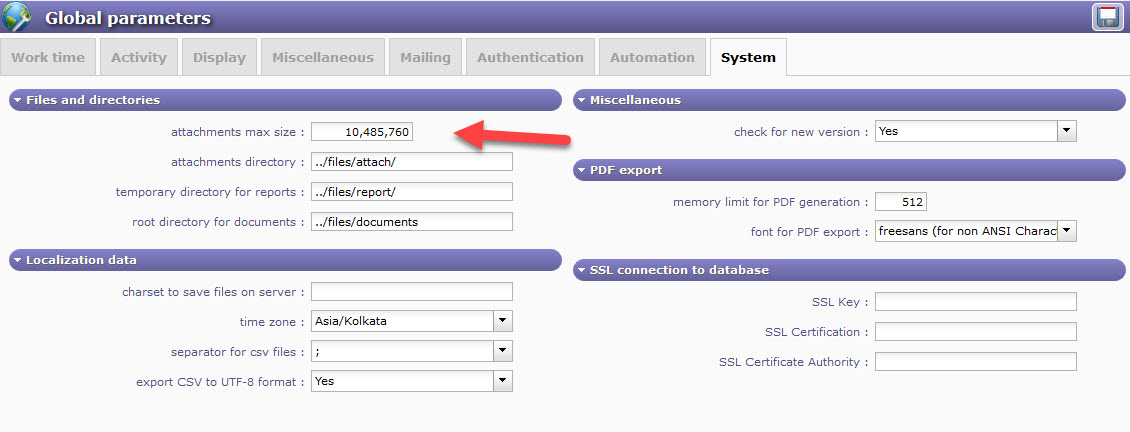Open separator for csv files dropdown
Image resolution: width=1130 pixels, height=432 pixels.
click(503, 351)
